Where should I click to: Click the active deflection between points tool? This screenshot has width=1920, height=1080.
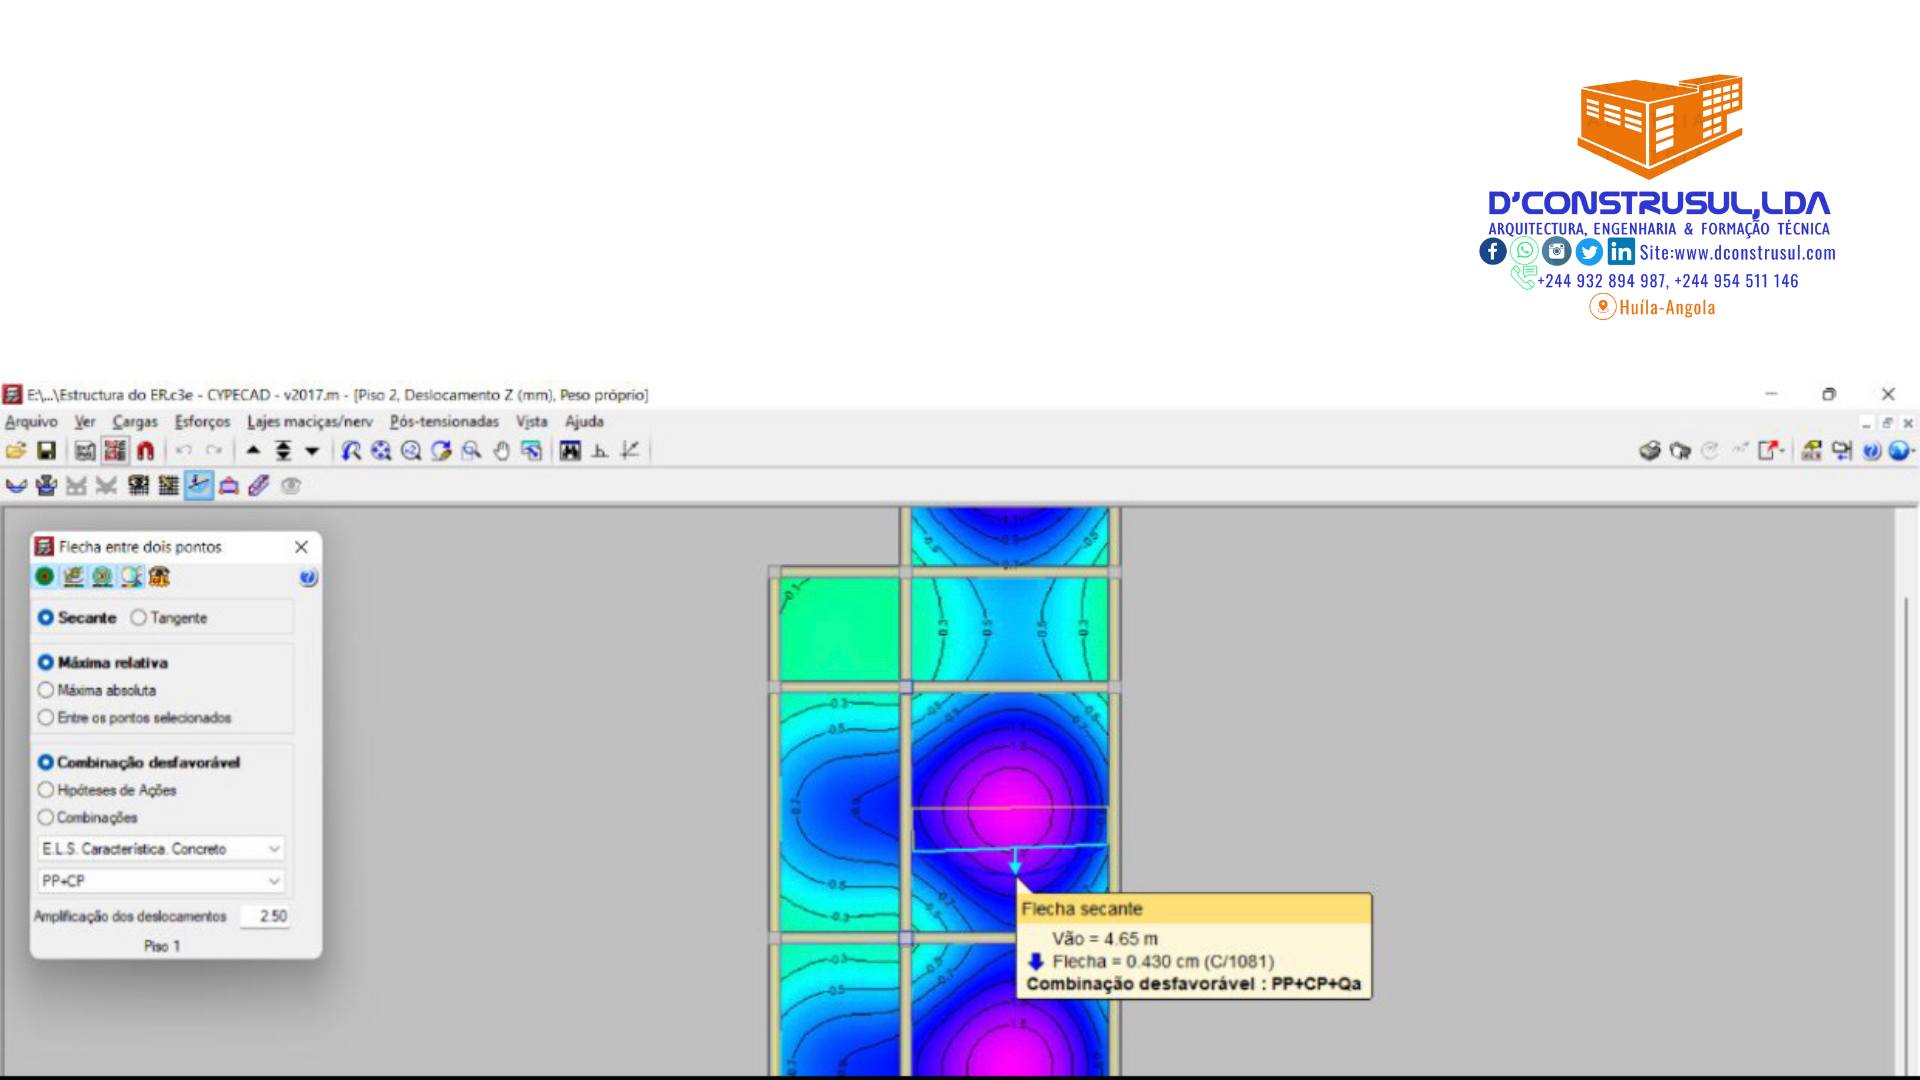click(x=199, y=486)
